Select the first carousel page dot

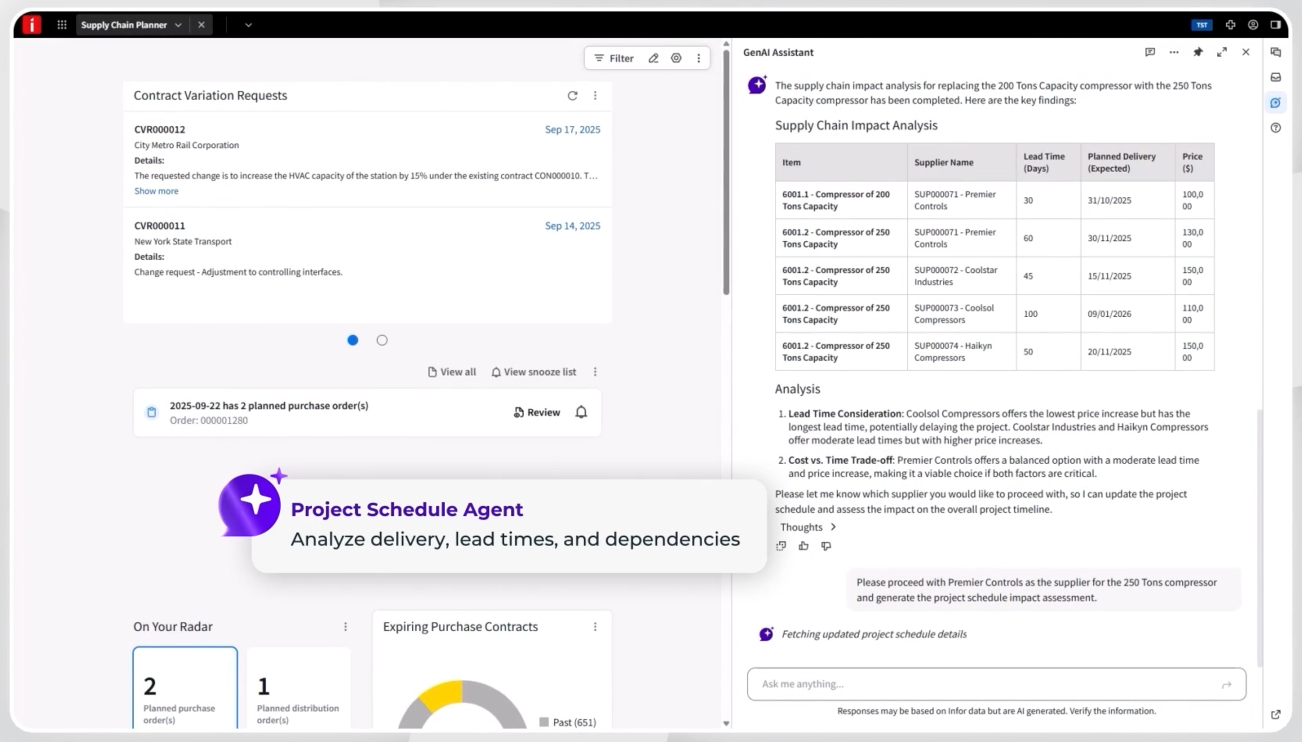(352, 340)
